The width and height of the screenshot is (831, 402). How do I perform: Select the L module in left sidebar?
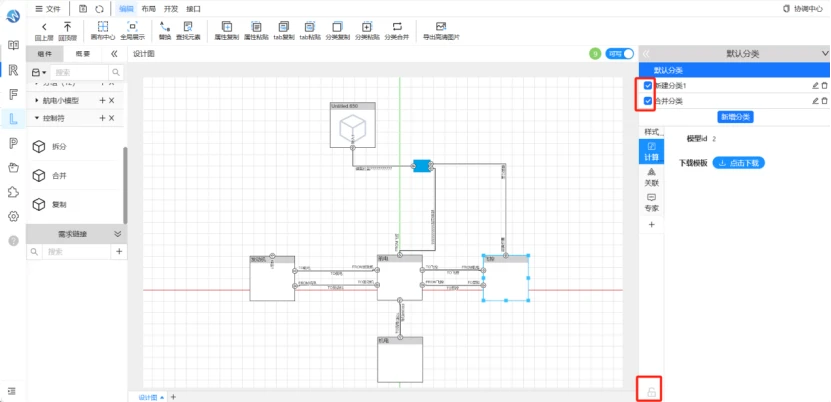click(14, 119)
